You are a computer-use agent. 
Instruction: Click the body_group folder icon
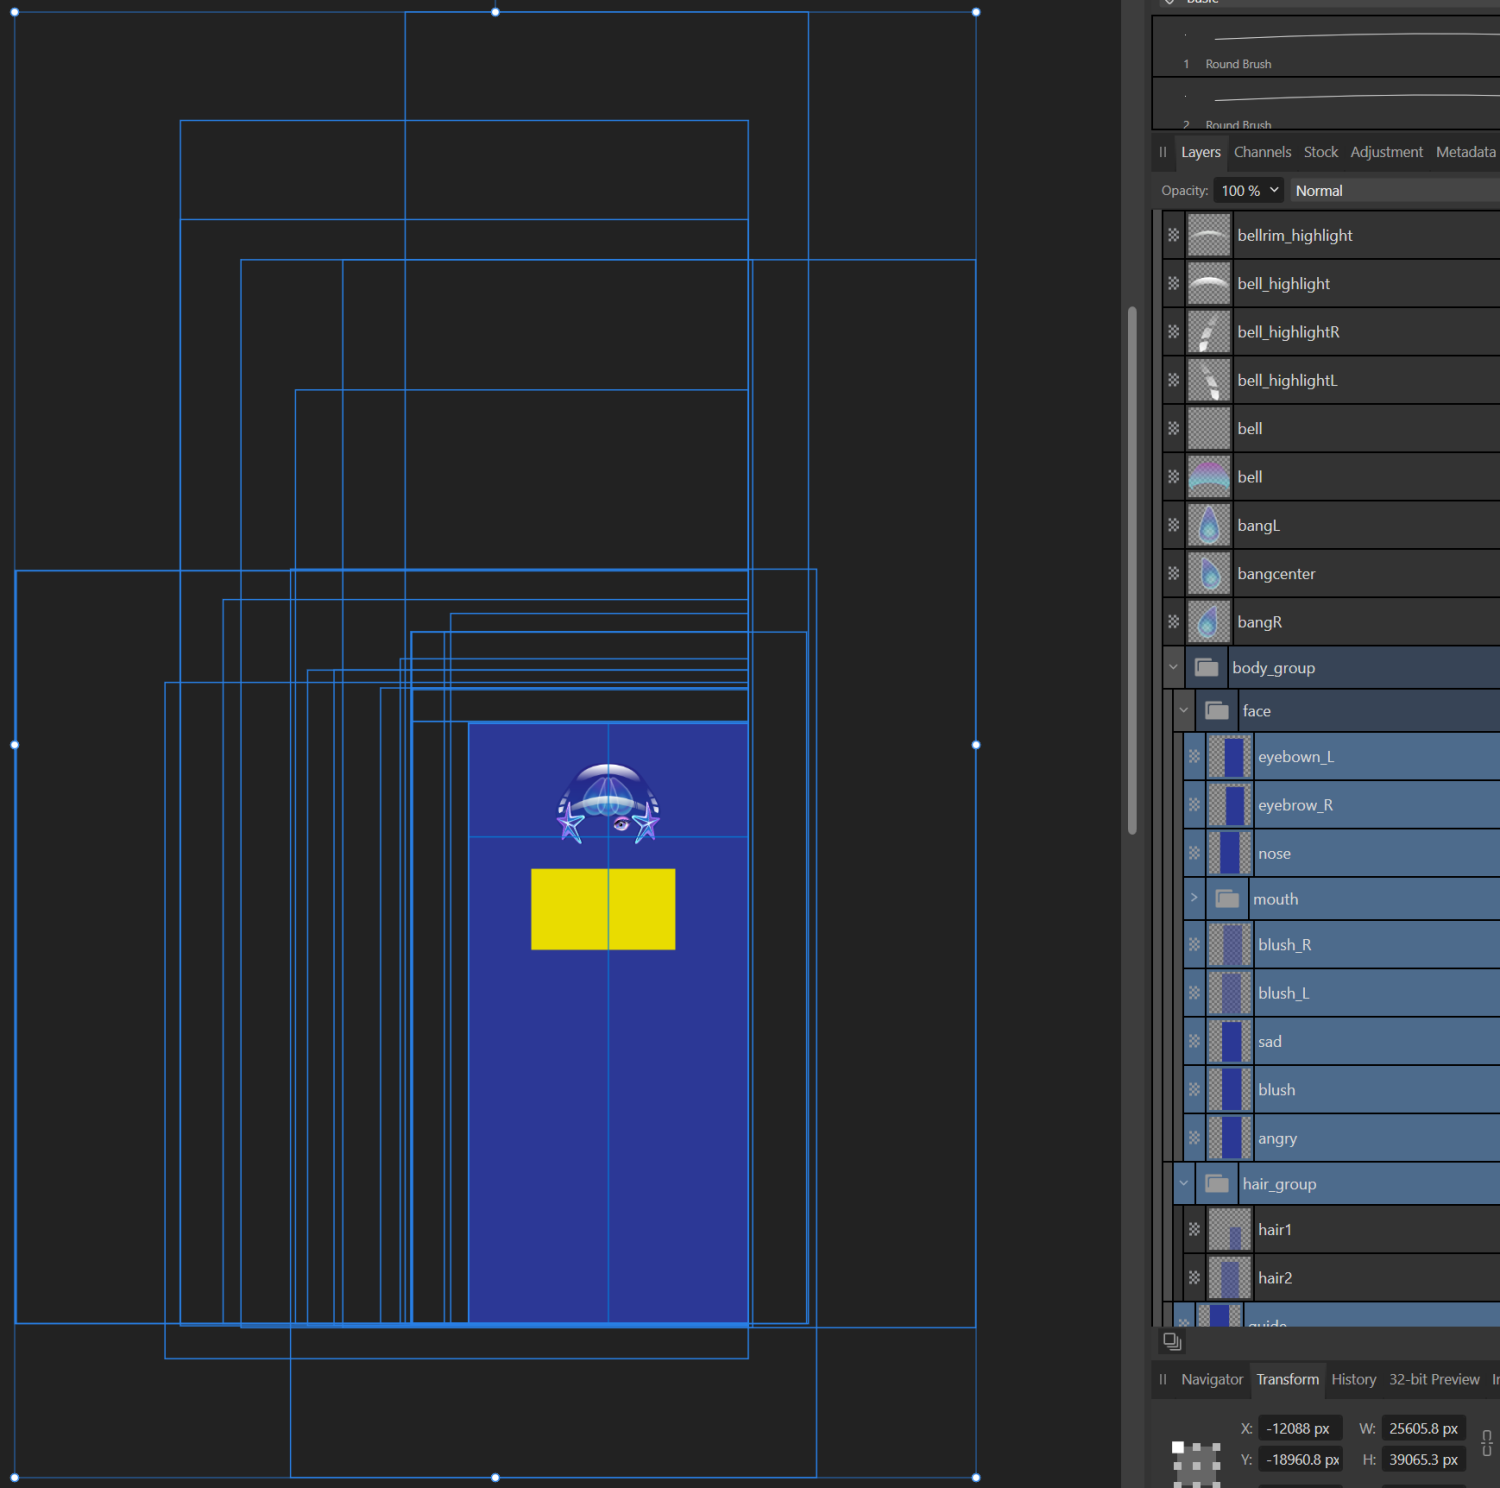[1206, 668]
